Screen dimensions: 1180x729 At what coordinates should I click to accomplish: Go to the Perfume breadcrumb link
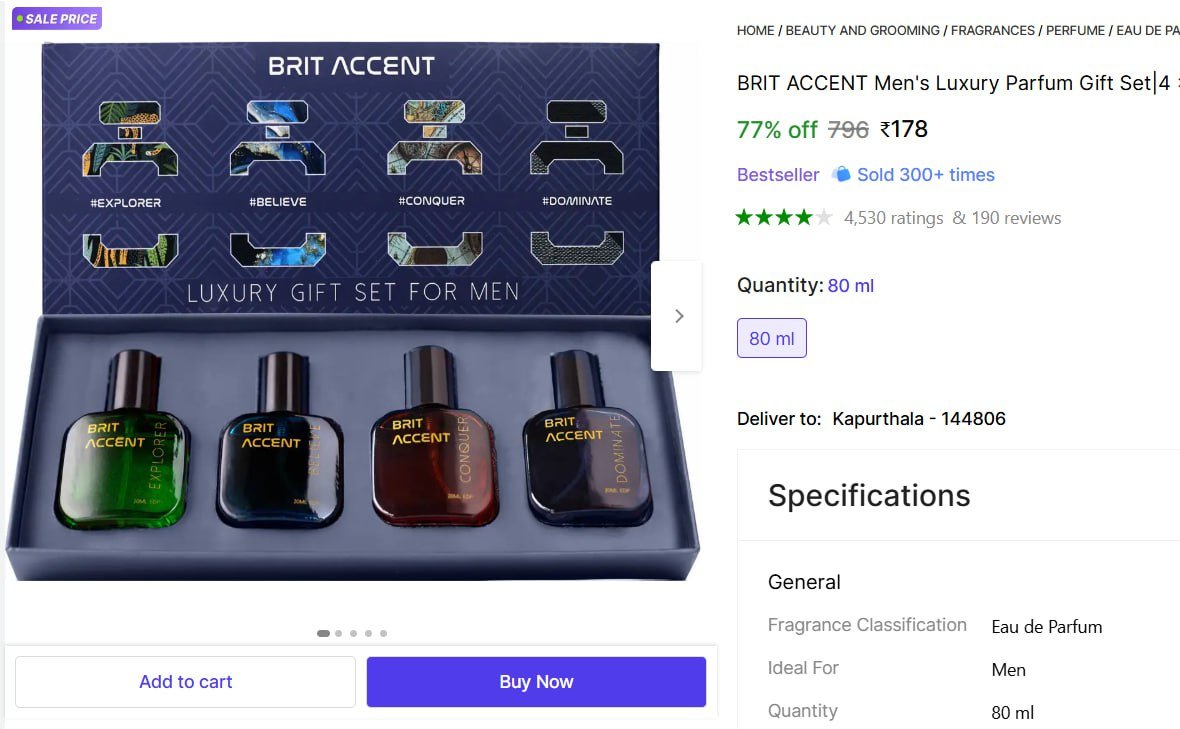click(1075, 31)
